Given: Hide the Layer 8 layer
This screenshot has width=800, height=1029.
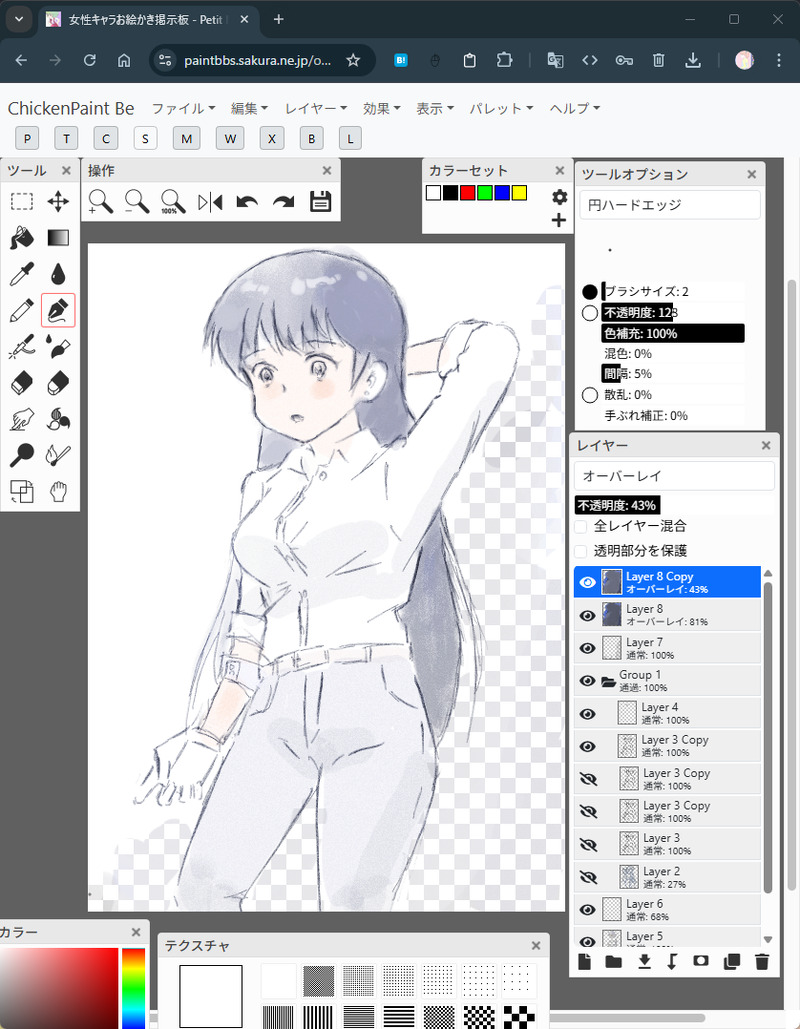Looking at the screenshot, I should 587,615.
